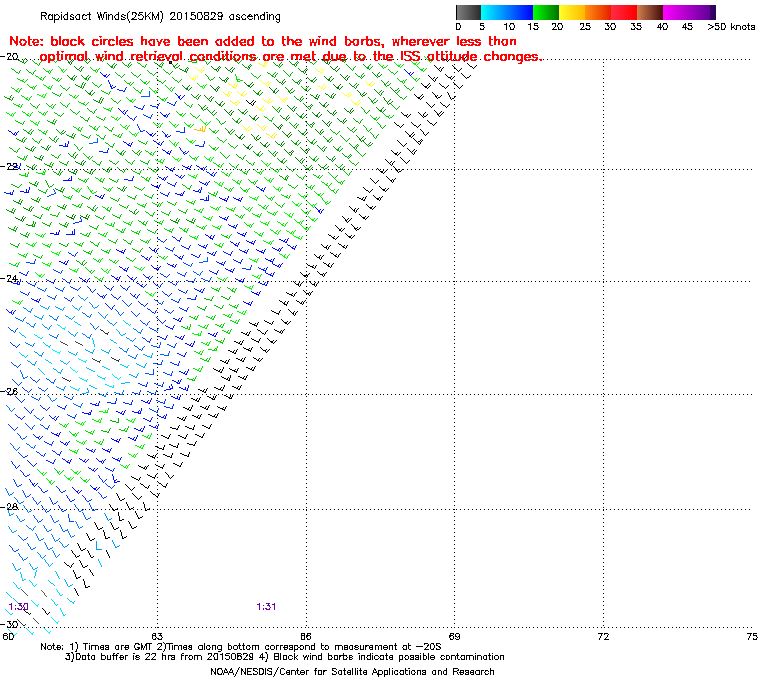This screenshot has height=688, width=760.
Task: Click the NOAA/NESDIS credit line
Action: tap(352, 672)
